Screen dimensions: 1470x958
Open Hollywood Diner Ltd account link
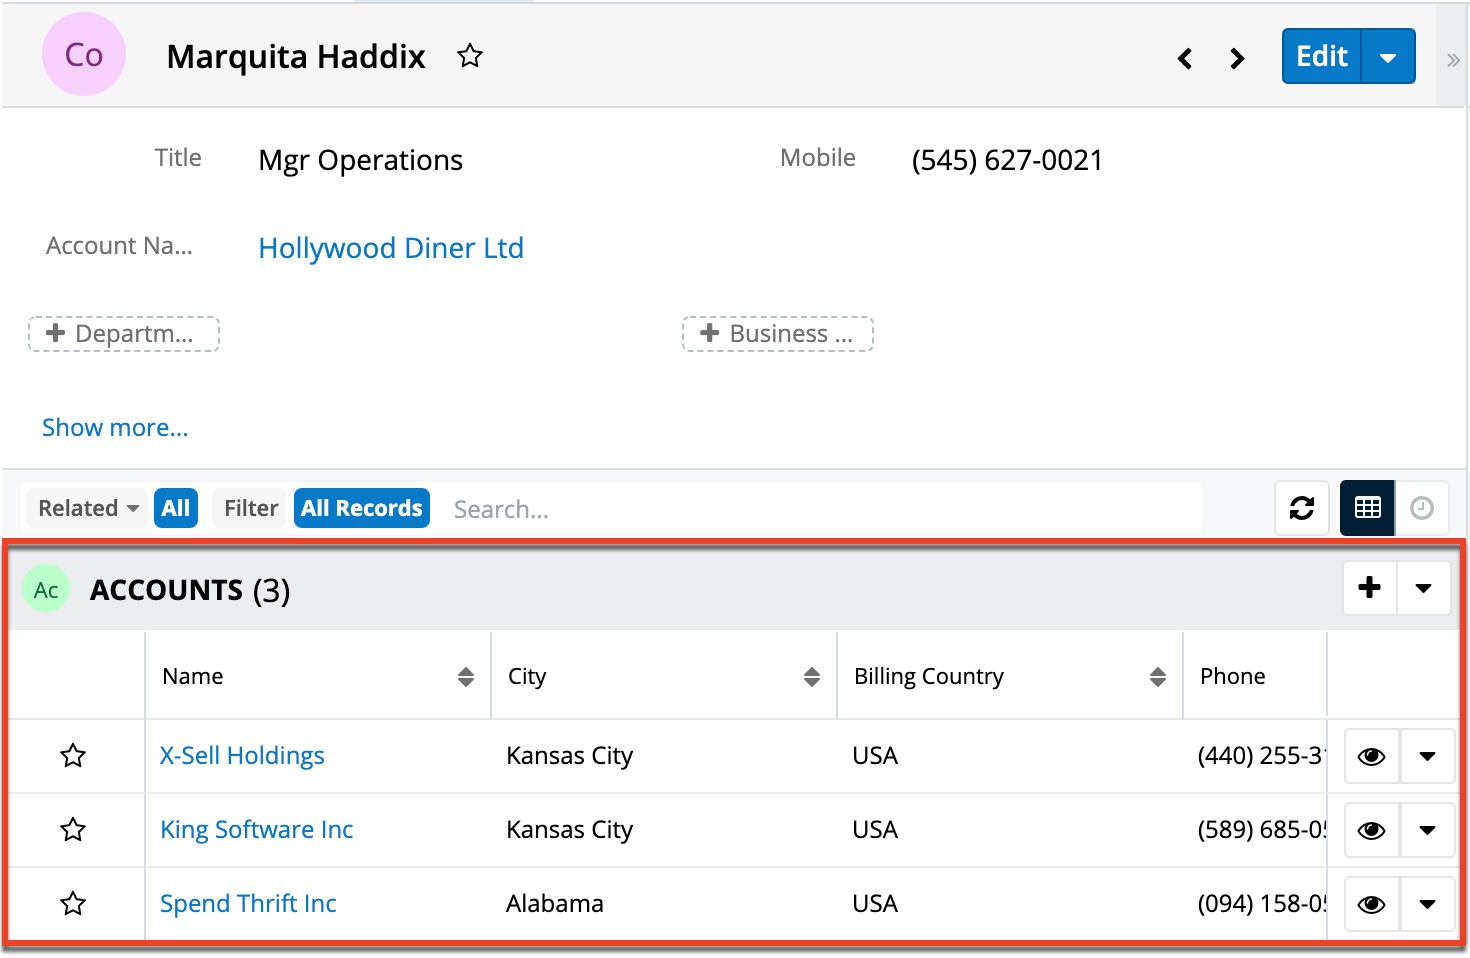coord(390,248)
